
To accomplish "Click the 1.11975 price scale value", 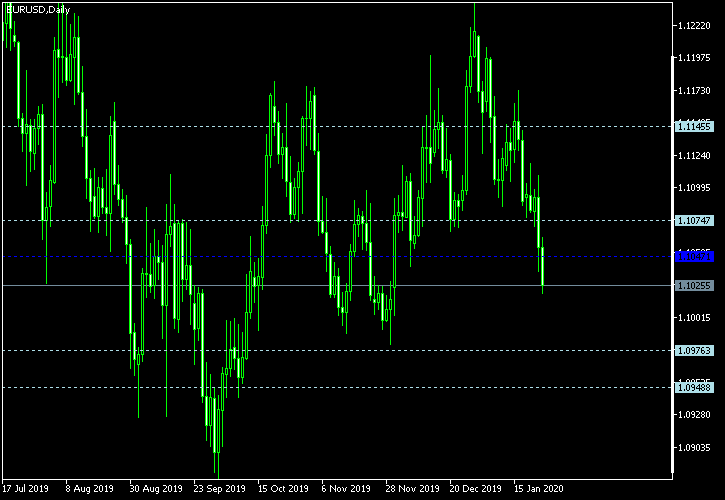I will tap(694, 58).
